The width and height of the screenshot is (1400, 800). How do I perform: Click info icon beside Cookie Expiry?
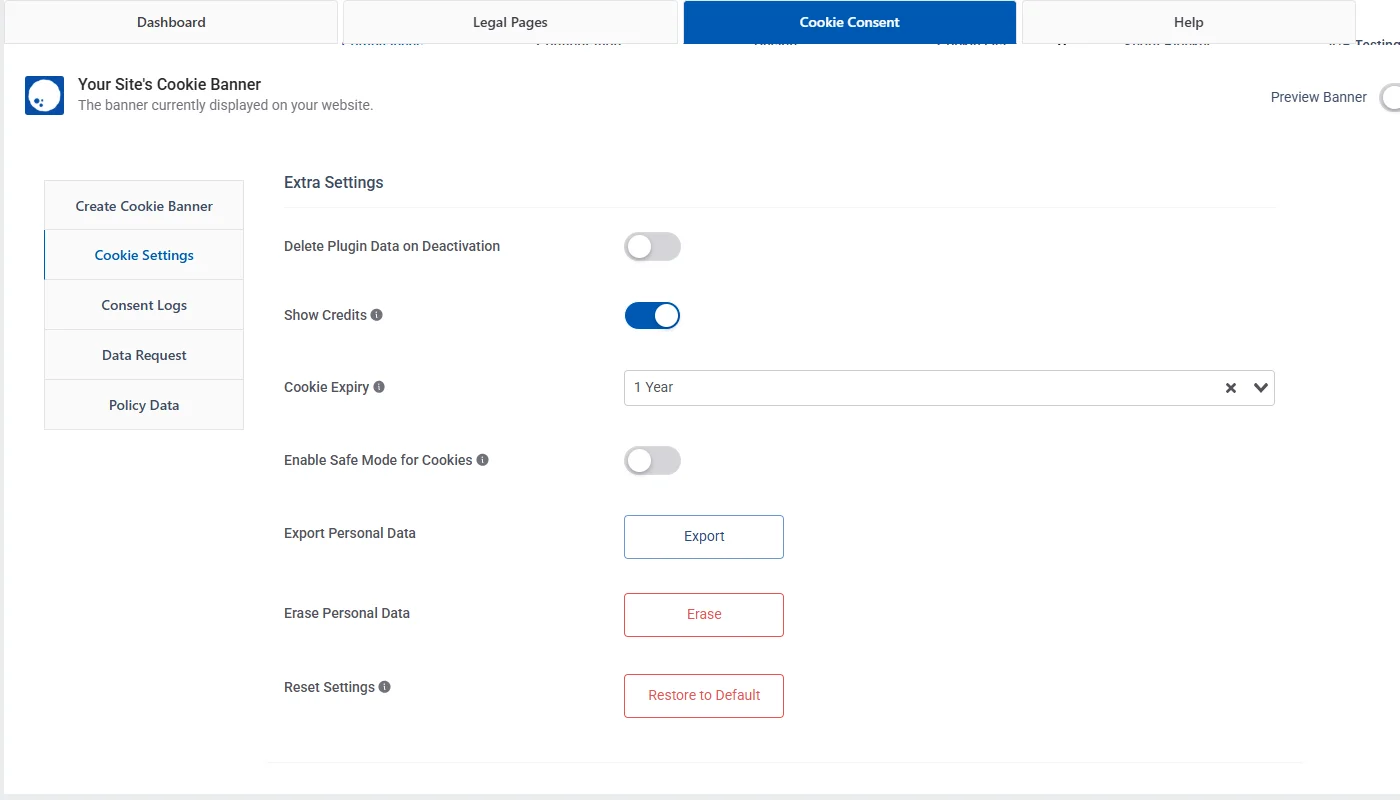(x=379, y=387)
